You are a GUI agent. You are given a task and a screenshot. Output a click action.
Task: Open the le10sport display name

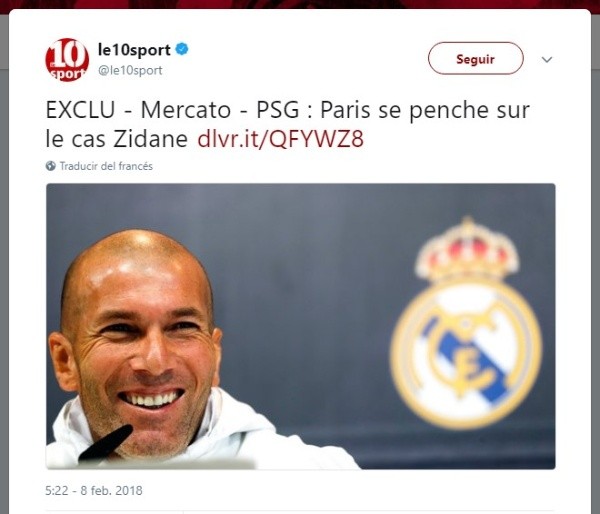click(x=134, y=50)
